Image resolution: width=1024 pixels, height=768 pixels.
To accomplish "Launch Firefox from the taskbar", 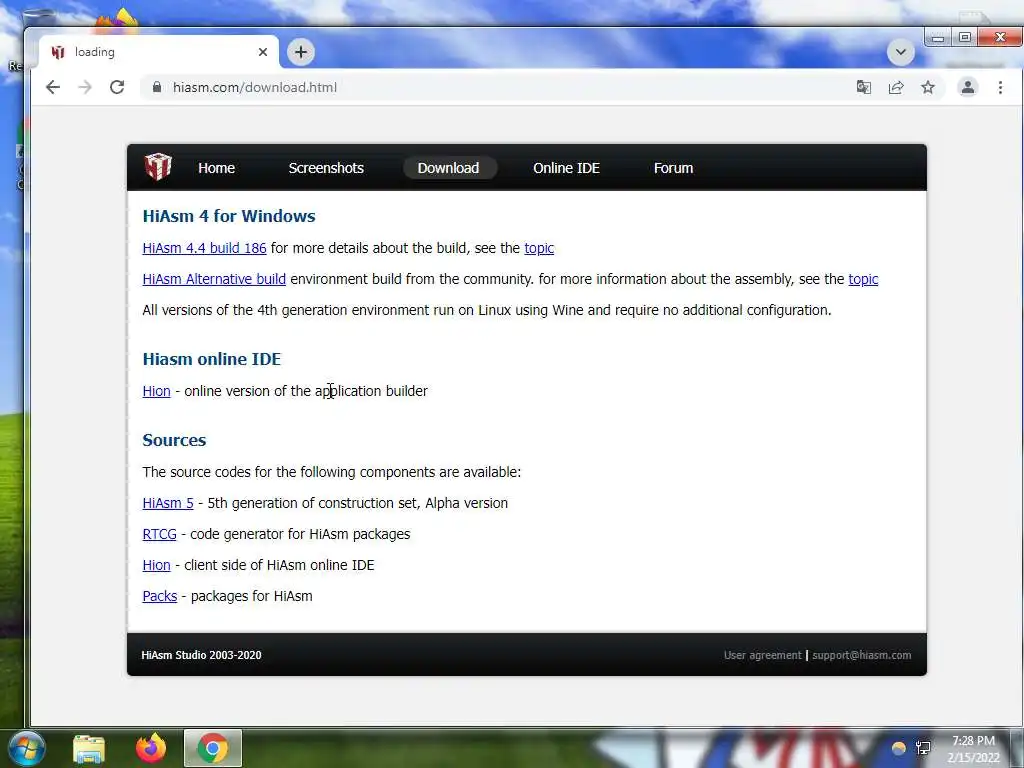I will click(151, 748).
